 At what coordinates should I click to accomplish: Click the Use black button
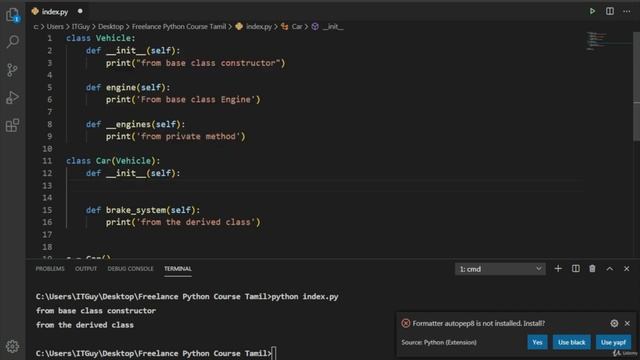pyautogui.click(x=571, y=342)
